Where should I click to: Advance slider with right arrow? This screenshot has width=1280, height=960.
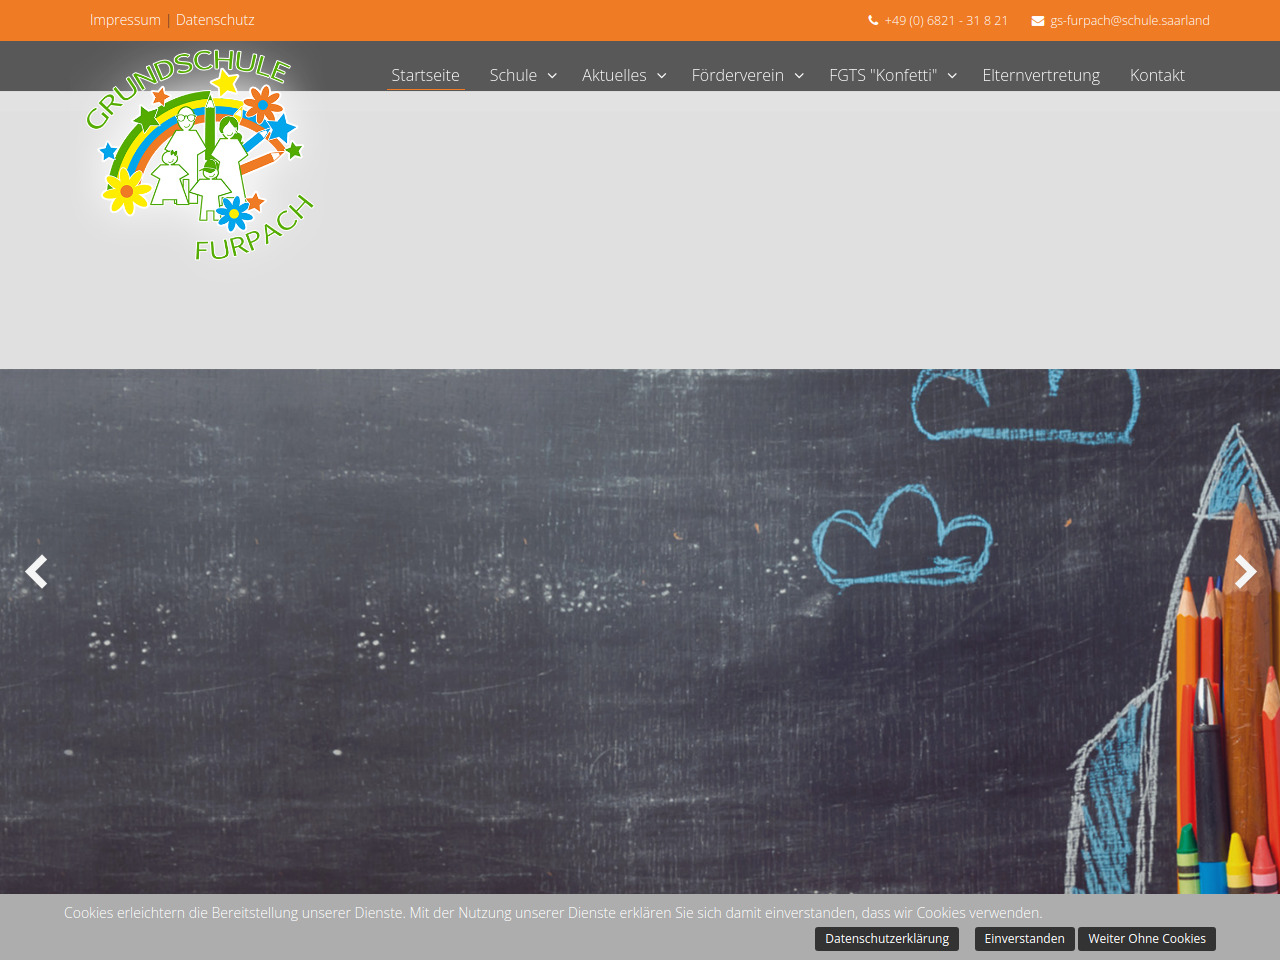(x=1244, y=572)
